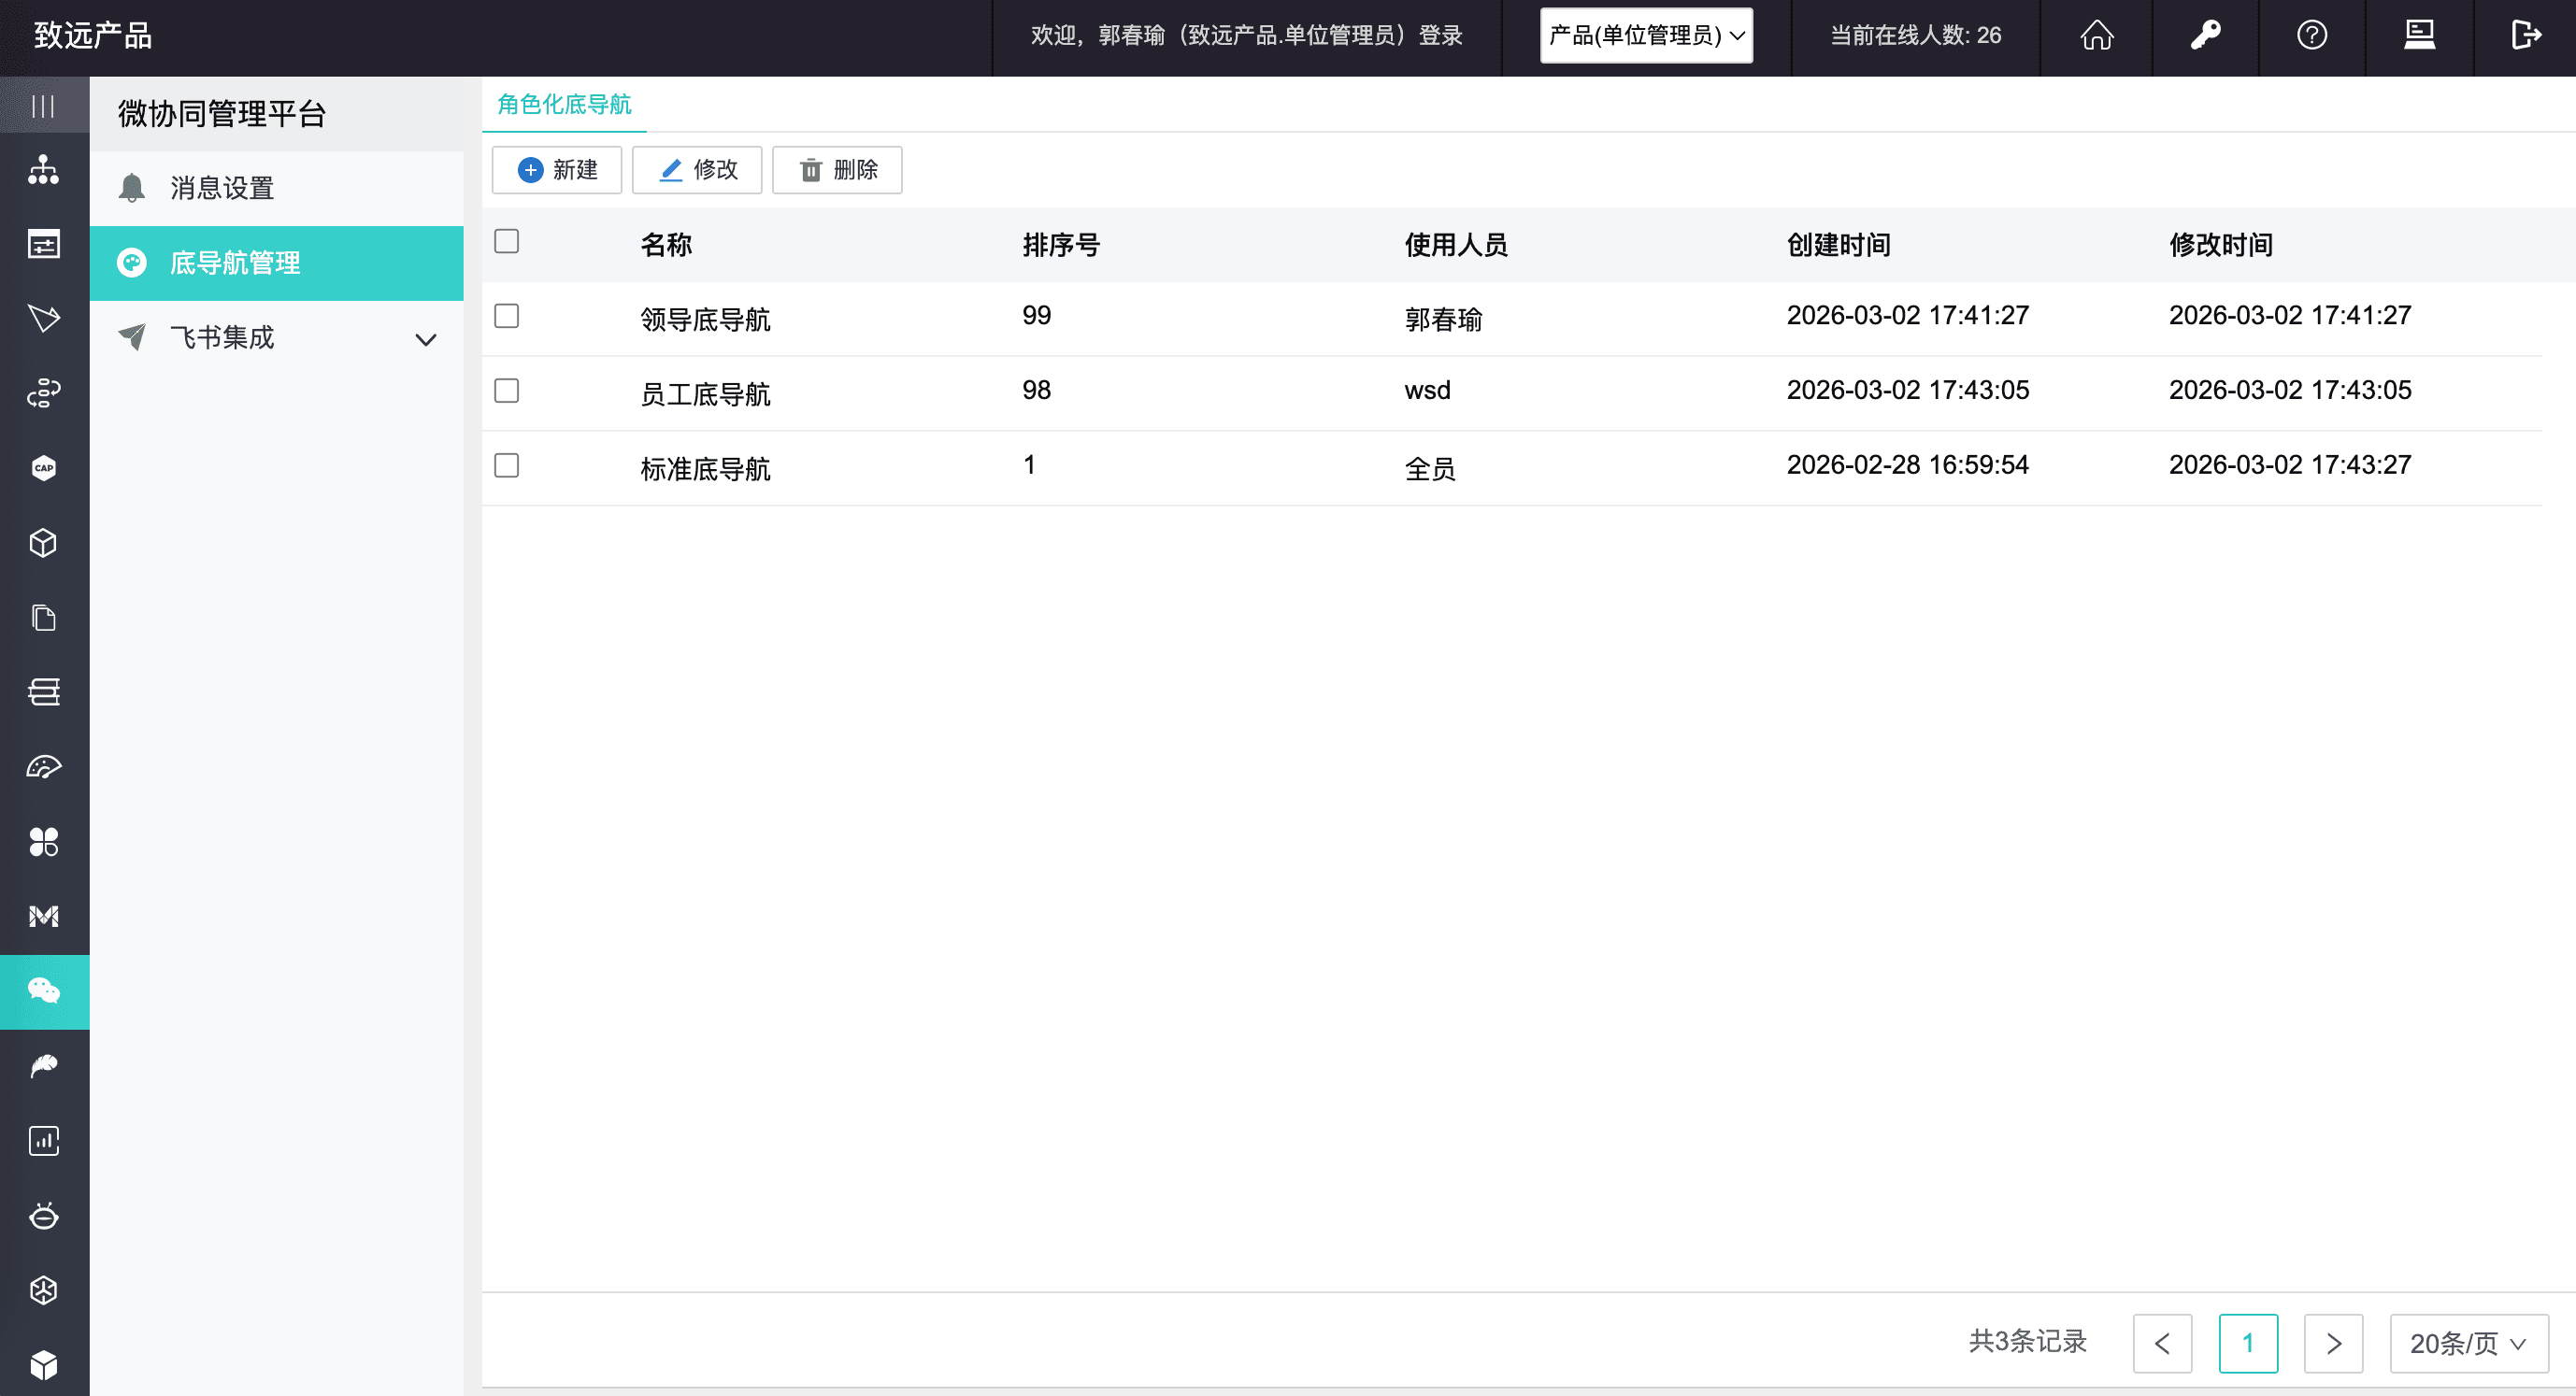2576x1396 pixels.
Task: Go to the next page arrow
Action: 2333,1343
